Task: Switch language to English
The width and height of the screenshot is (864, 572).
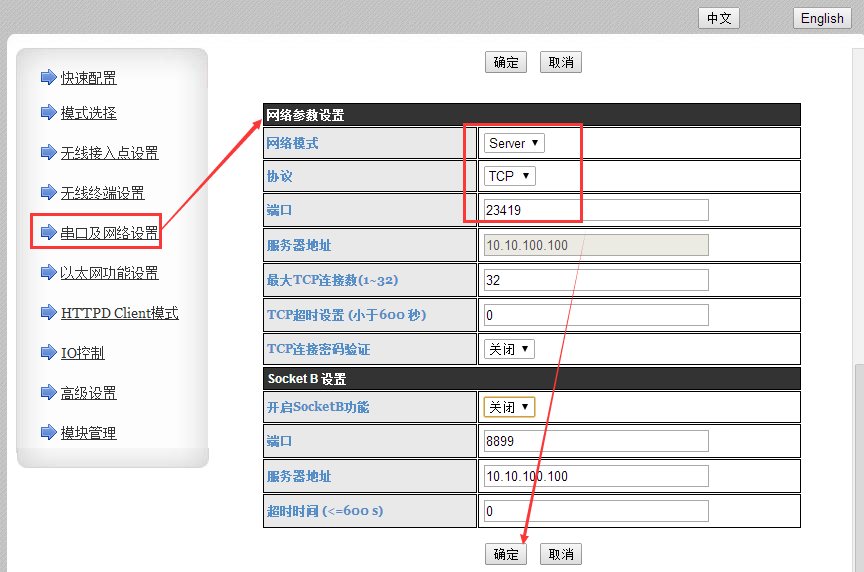Action: [x=822, y=18]
